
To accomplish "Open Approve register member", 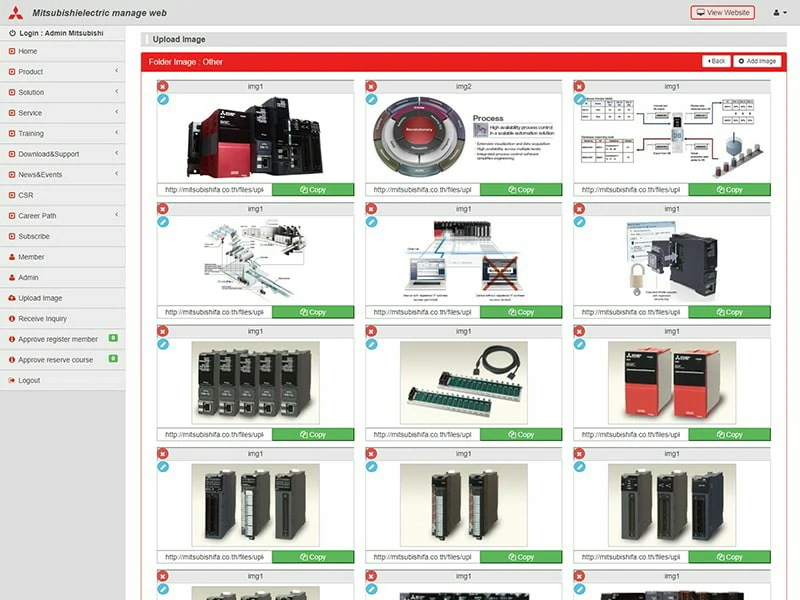I will [63, 339].
